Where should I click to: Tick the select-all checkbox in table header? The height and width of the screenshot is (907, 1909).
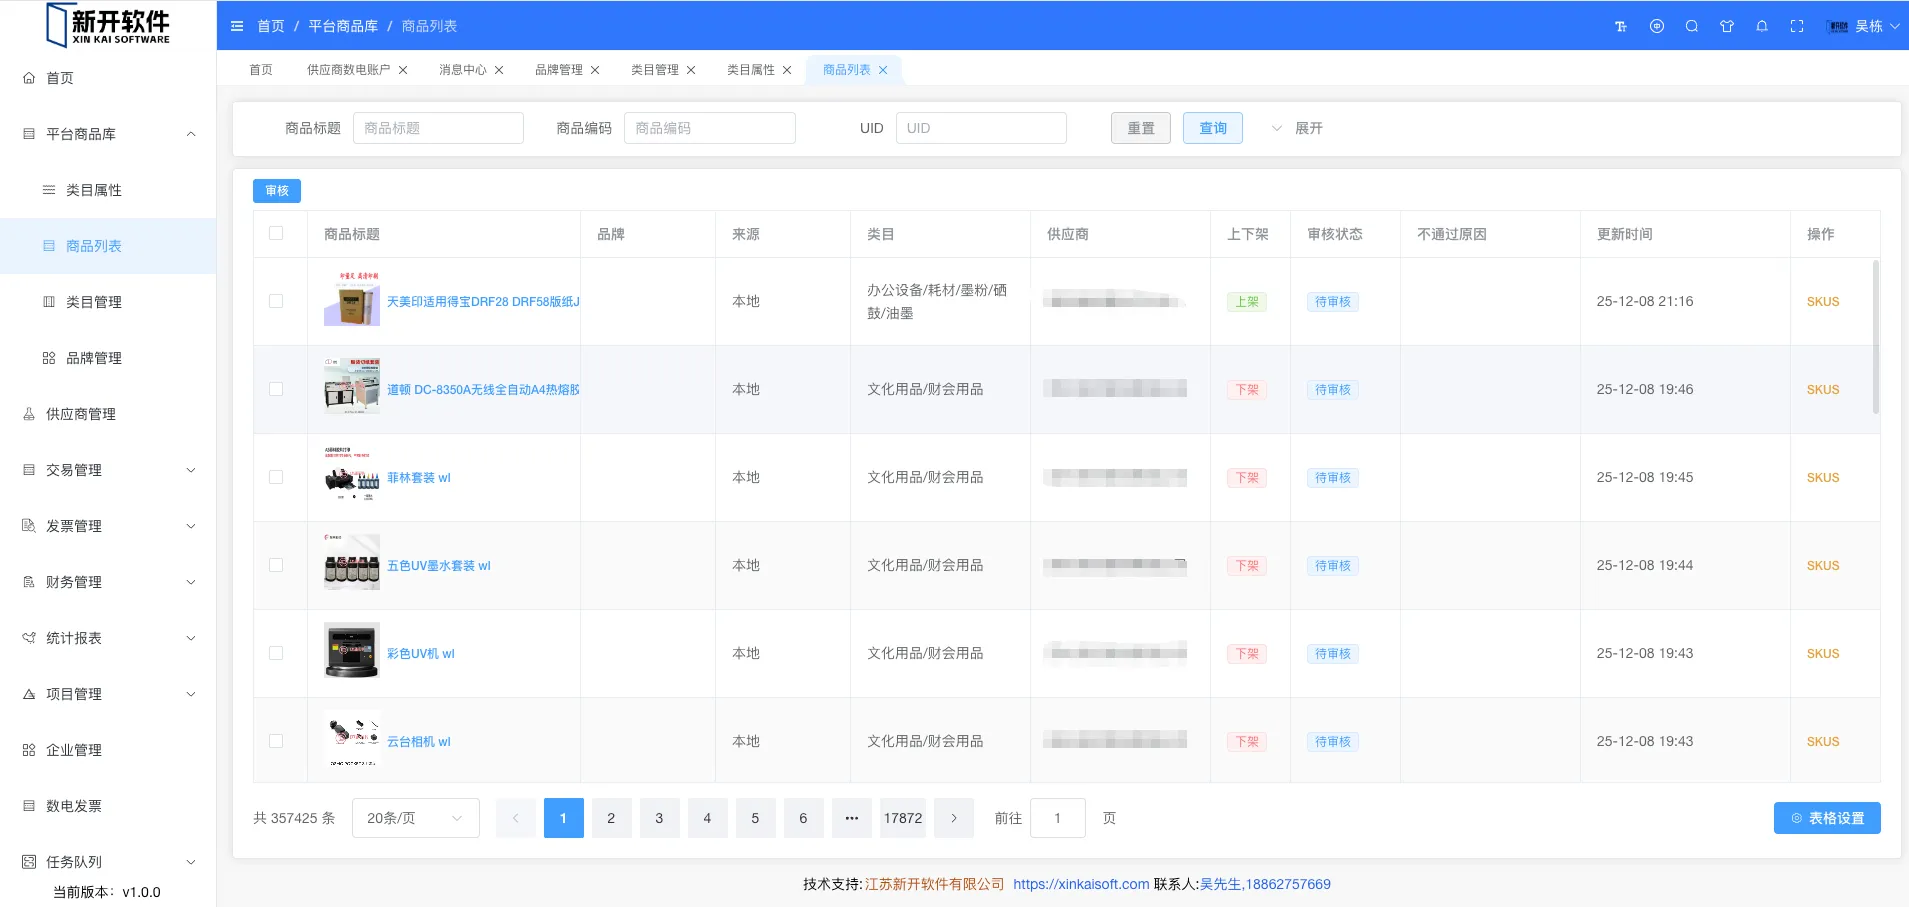pyautogui.click(x=276, y=233)
